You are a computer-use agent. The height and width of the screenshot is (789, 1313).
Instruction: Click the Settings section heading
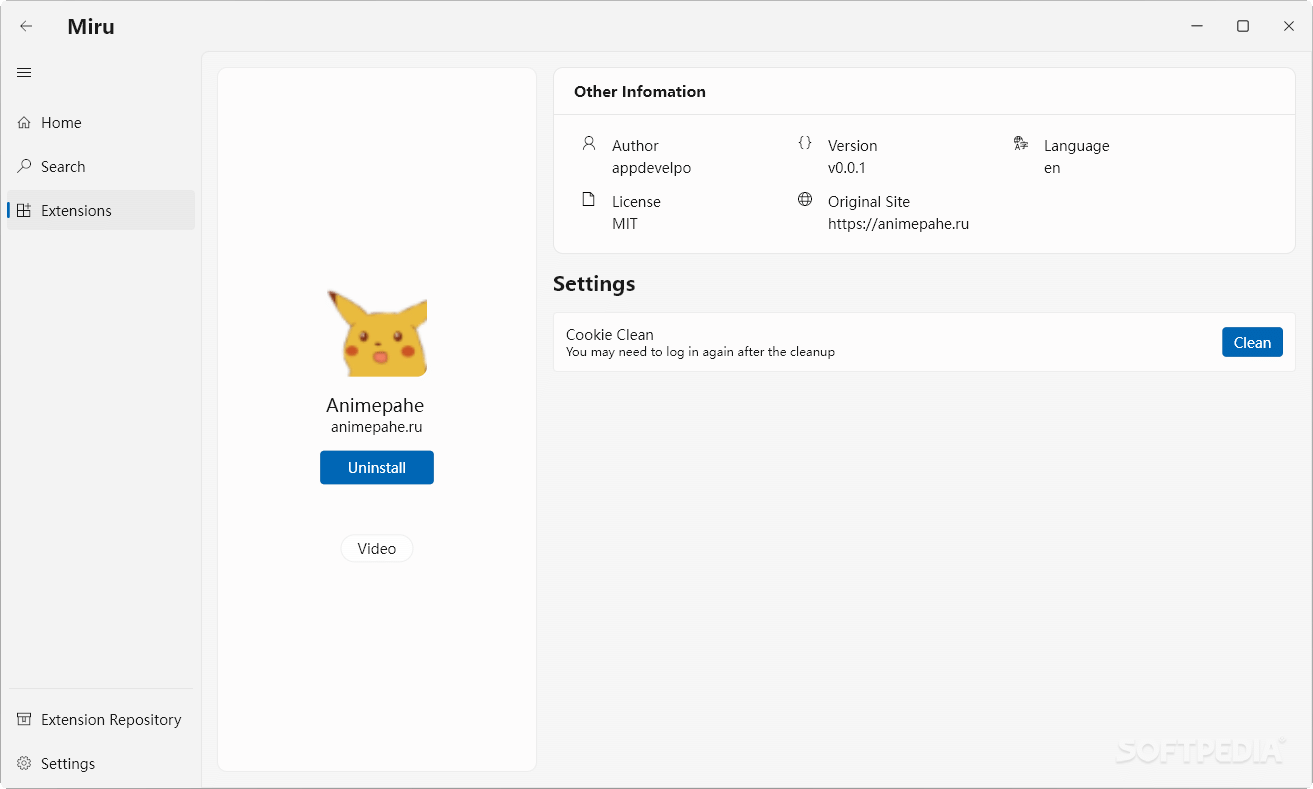click(x=594, y=284)
